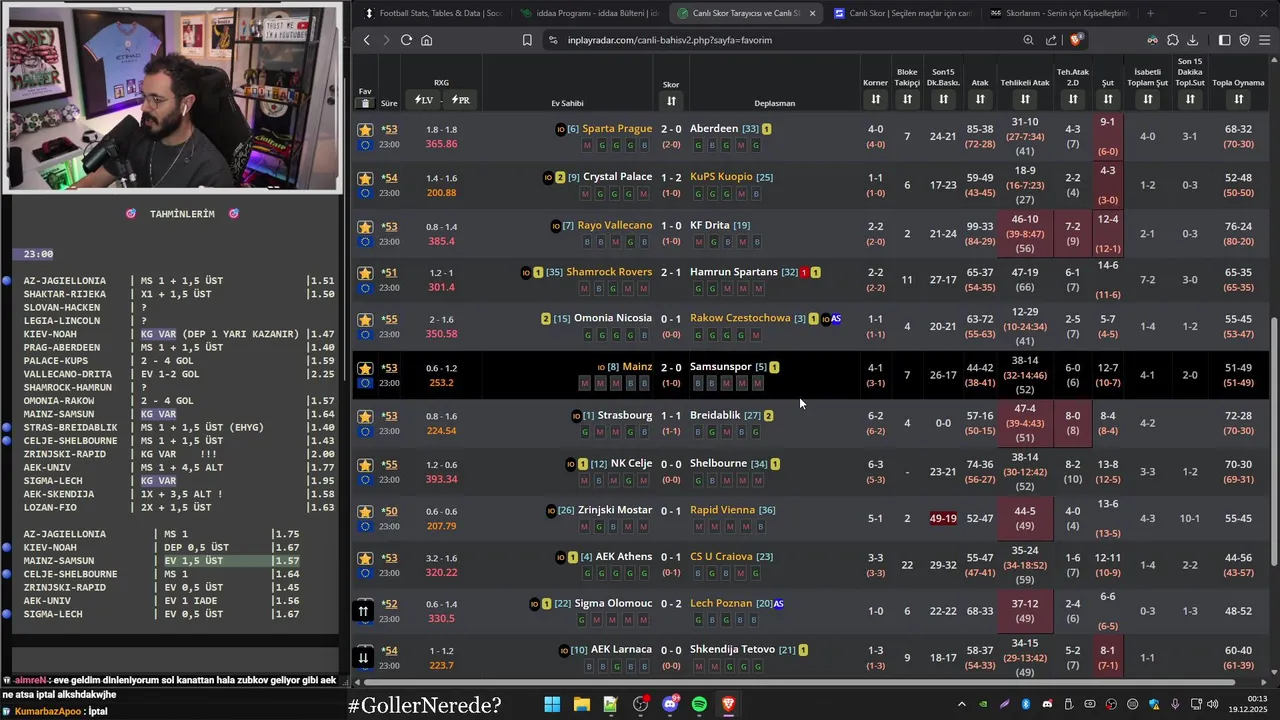
Task: Close the Canlı Skor Tarayıcısı tab
Action: [x=812, y=13]
